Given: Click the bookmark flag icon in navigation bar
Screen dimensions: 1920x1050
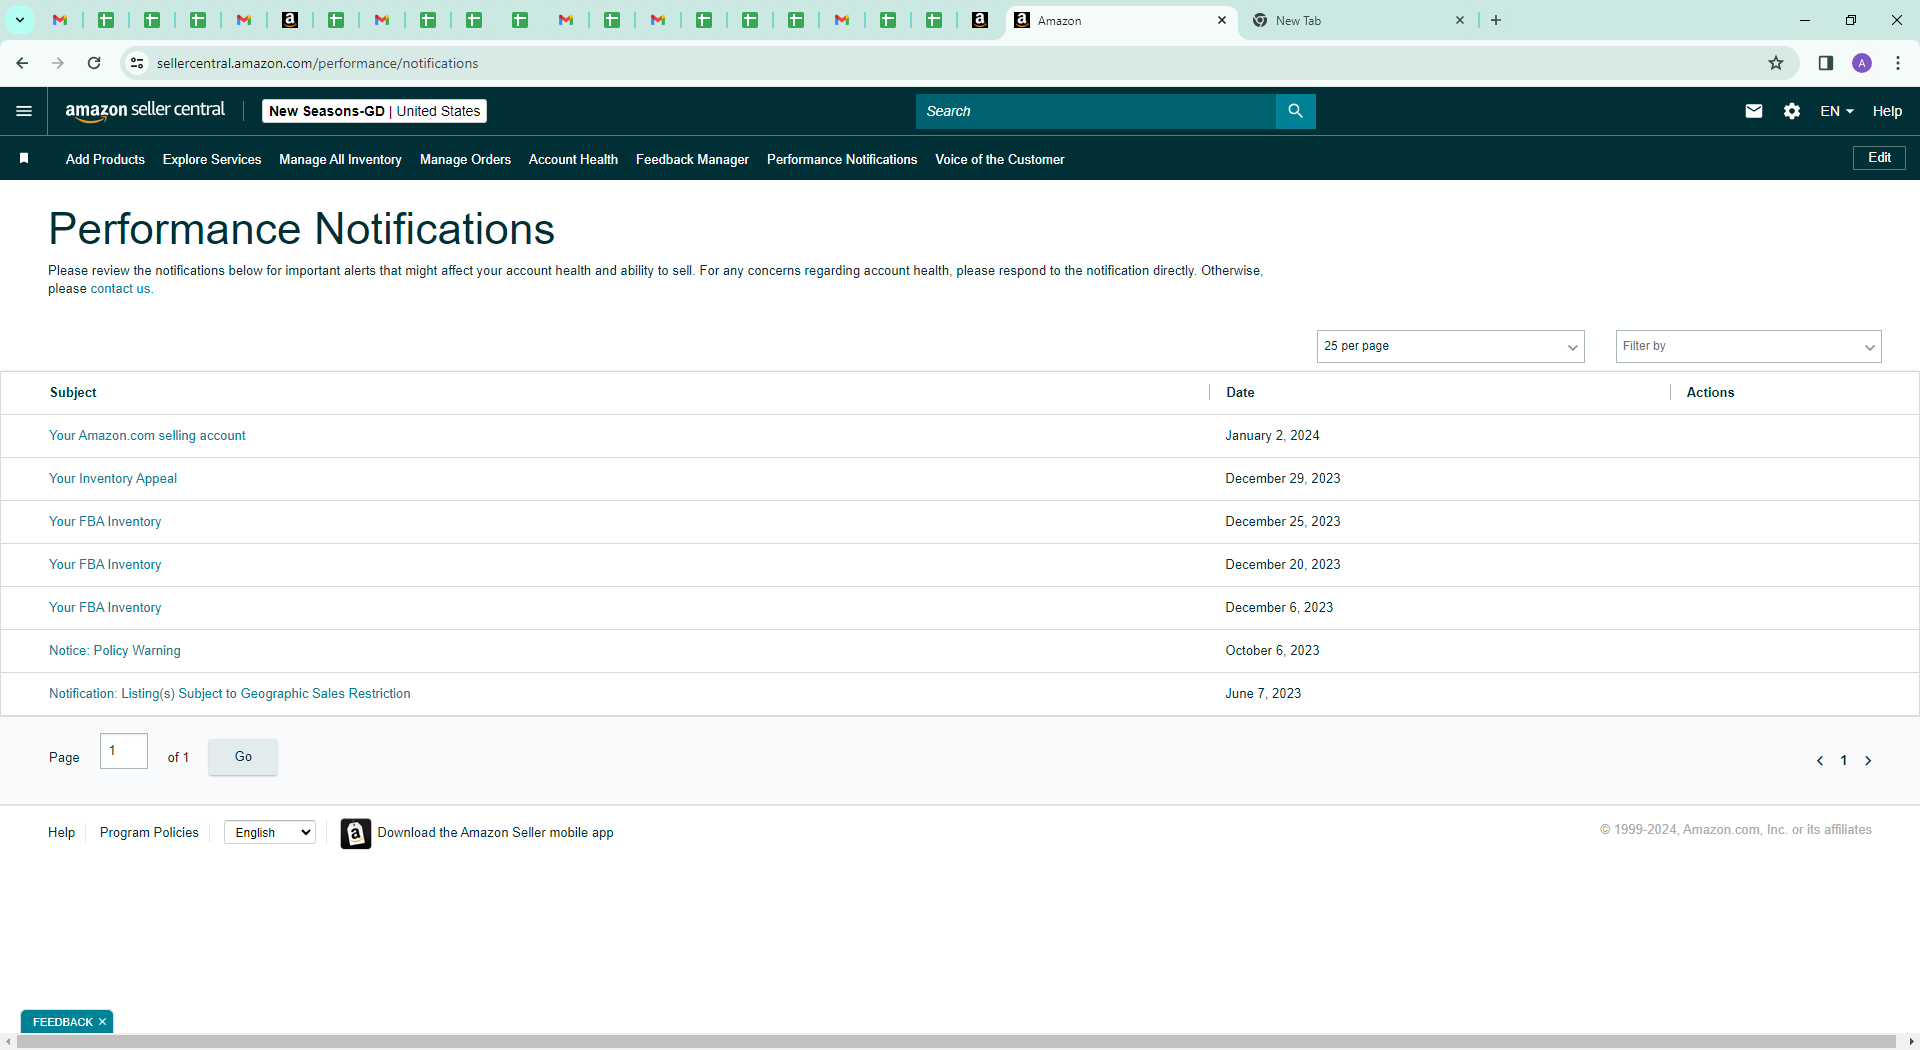Looking at the screenshot, I should coord(24,158).
